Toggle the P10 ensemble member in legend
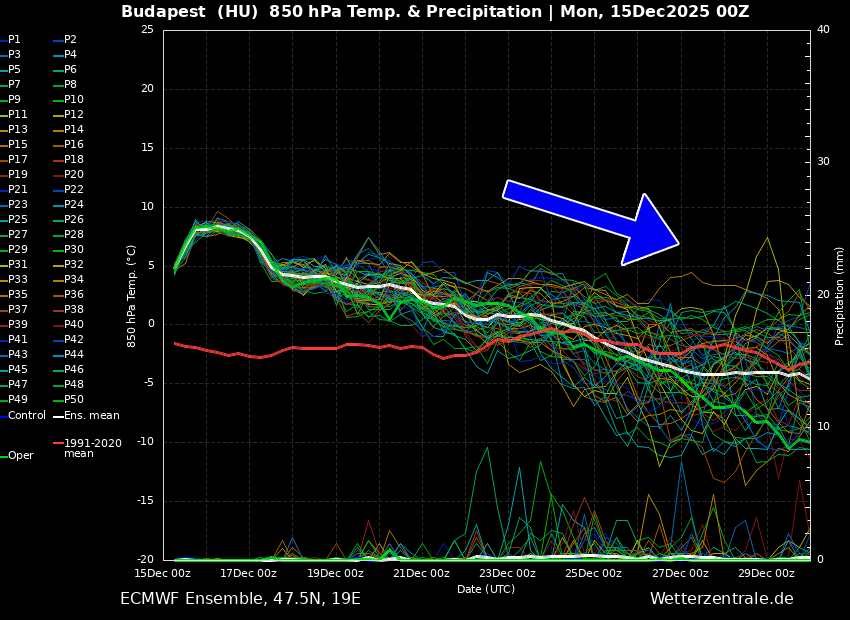The image size is (850, 620). [74, 100]
